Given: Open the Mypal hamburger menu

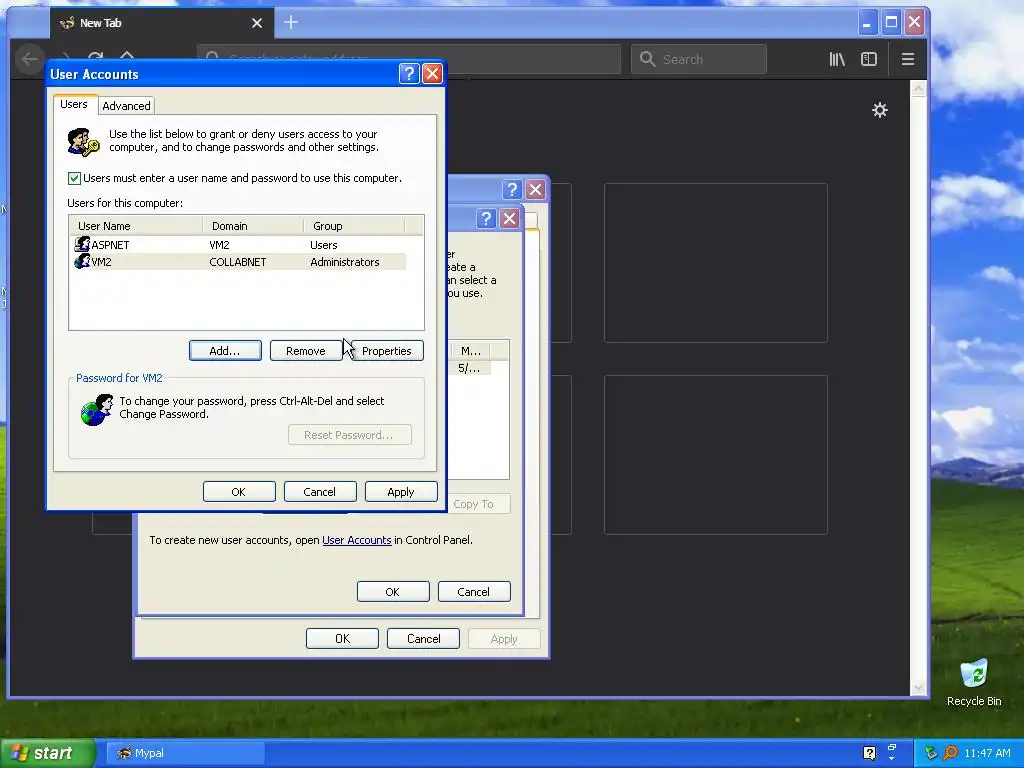Looking at the screenshot, I should click(x=908, y=59).
